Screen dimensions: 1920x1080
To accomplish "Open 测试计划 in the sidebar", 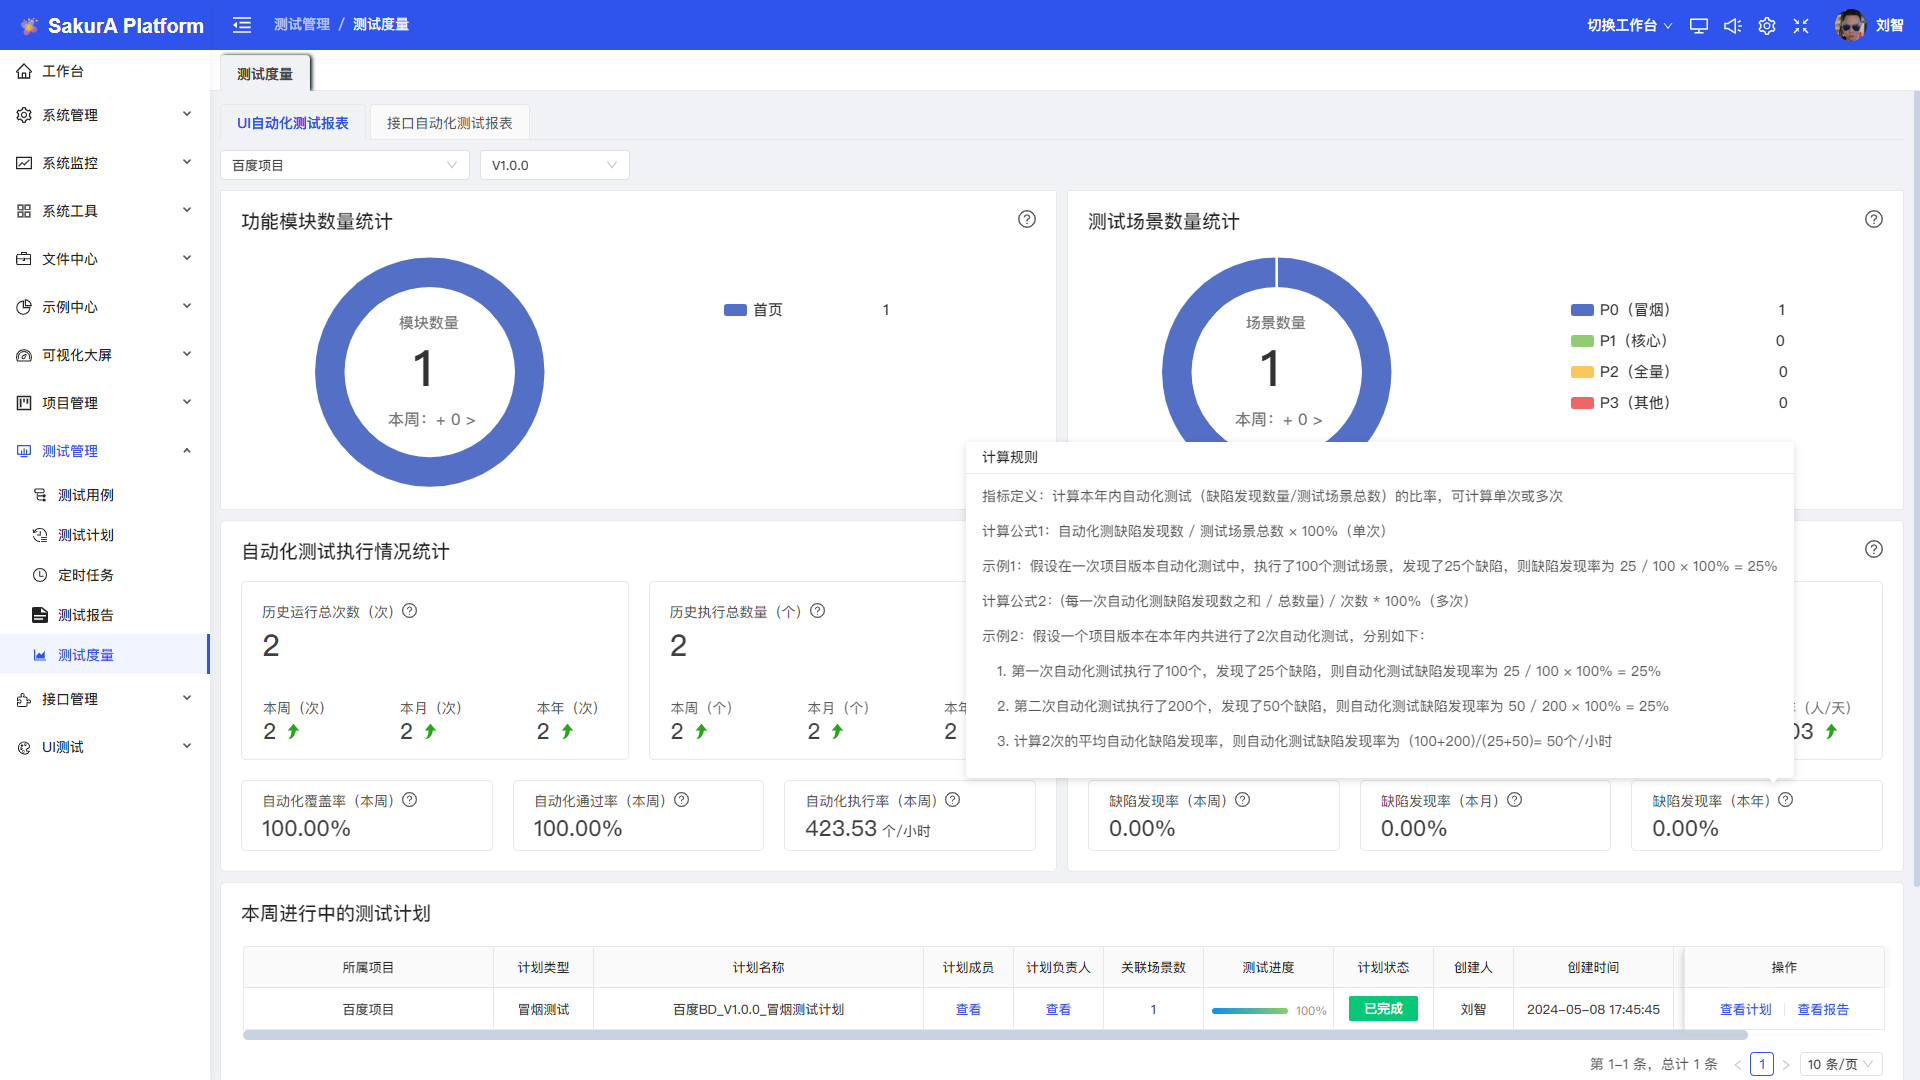I will click(x=104, y=535).
